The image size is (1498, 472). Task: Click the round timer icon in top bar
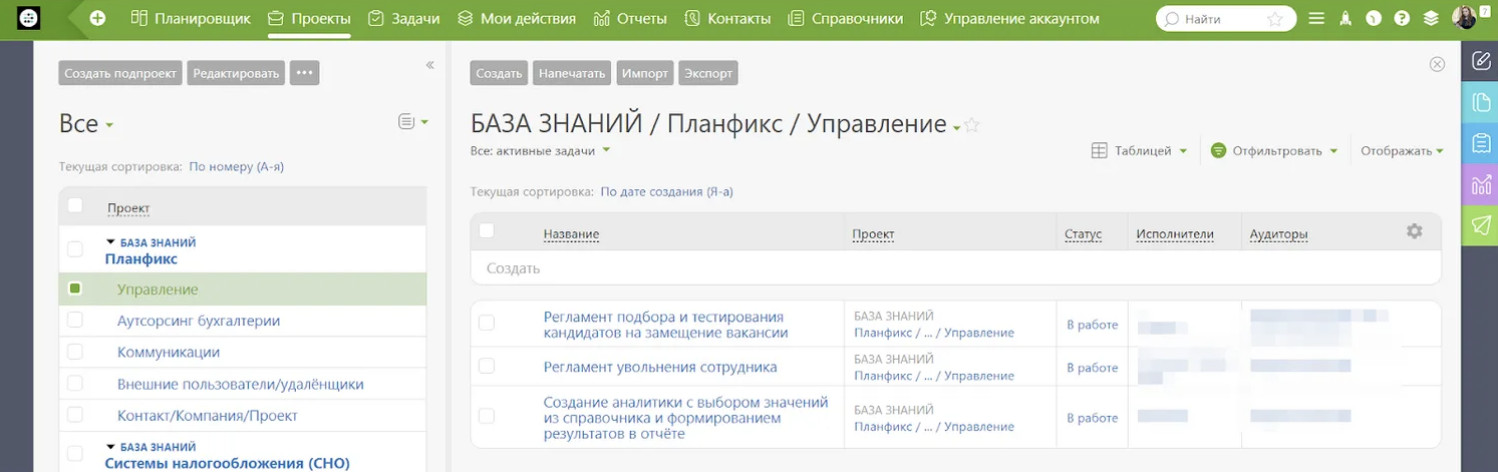[1374, 19]
